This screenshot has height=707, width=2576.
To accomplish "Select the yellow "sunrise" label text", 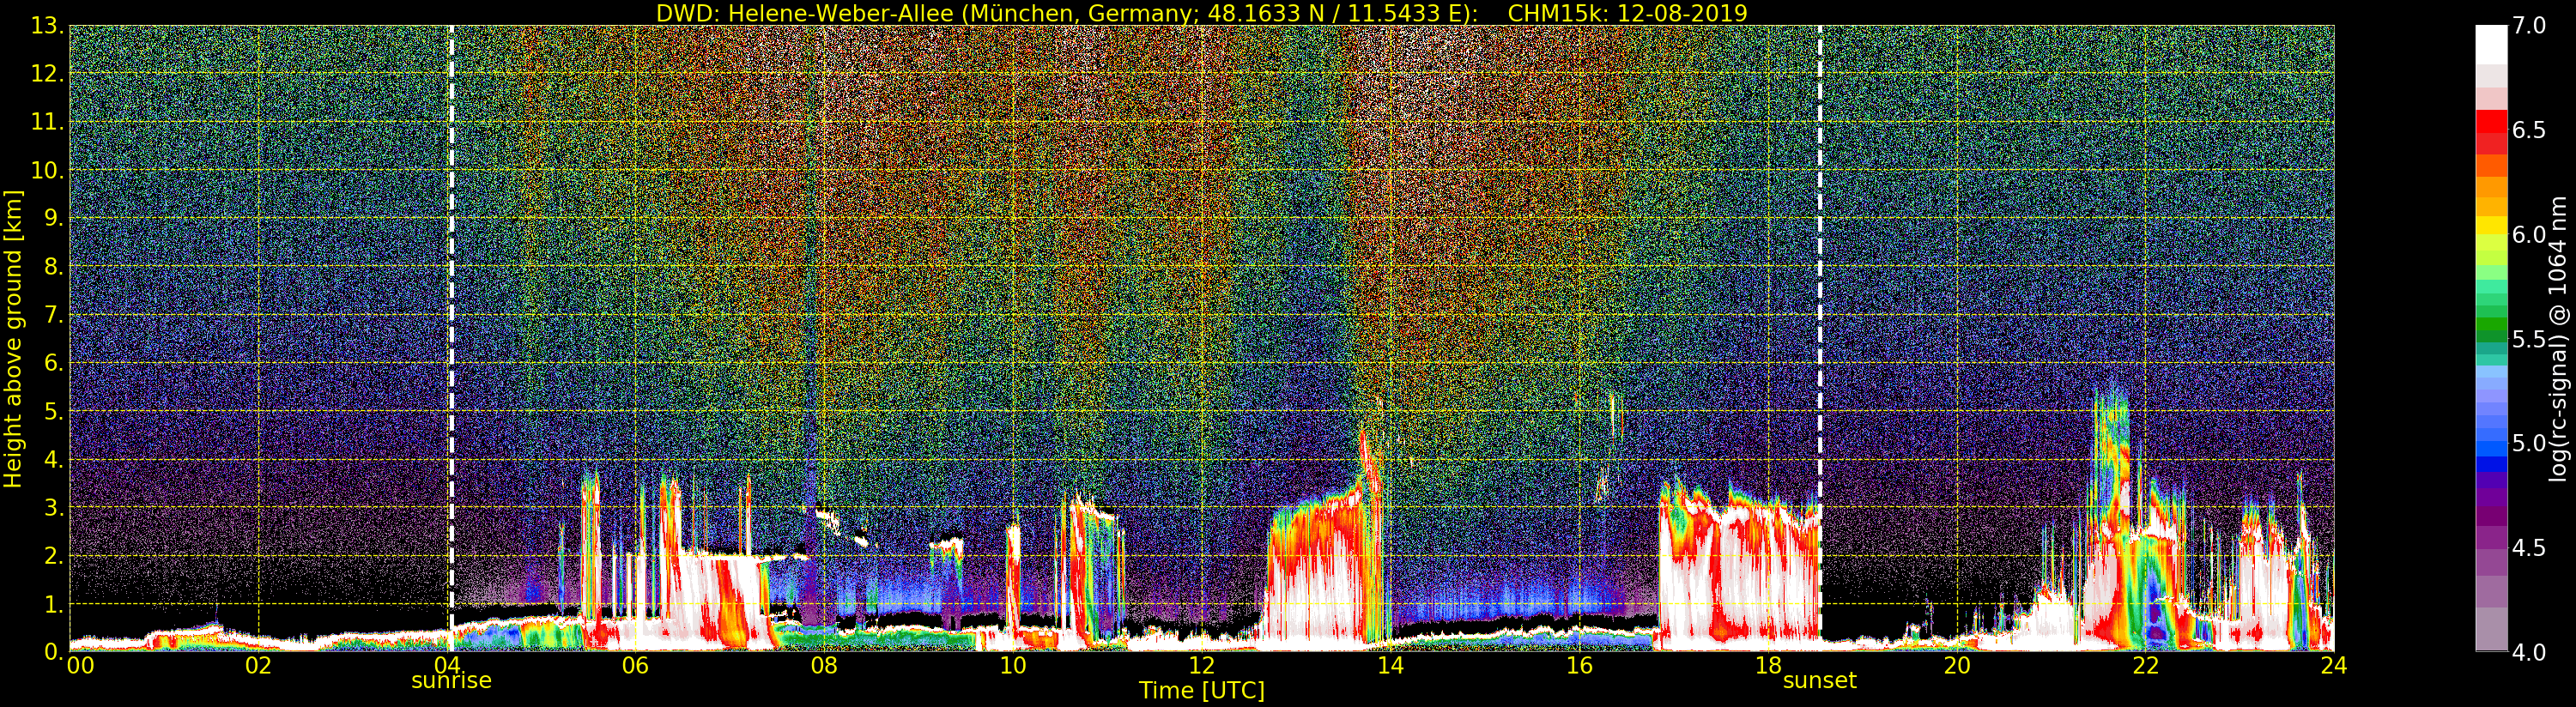I will pyautogui.click(x=451, y=681).
